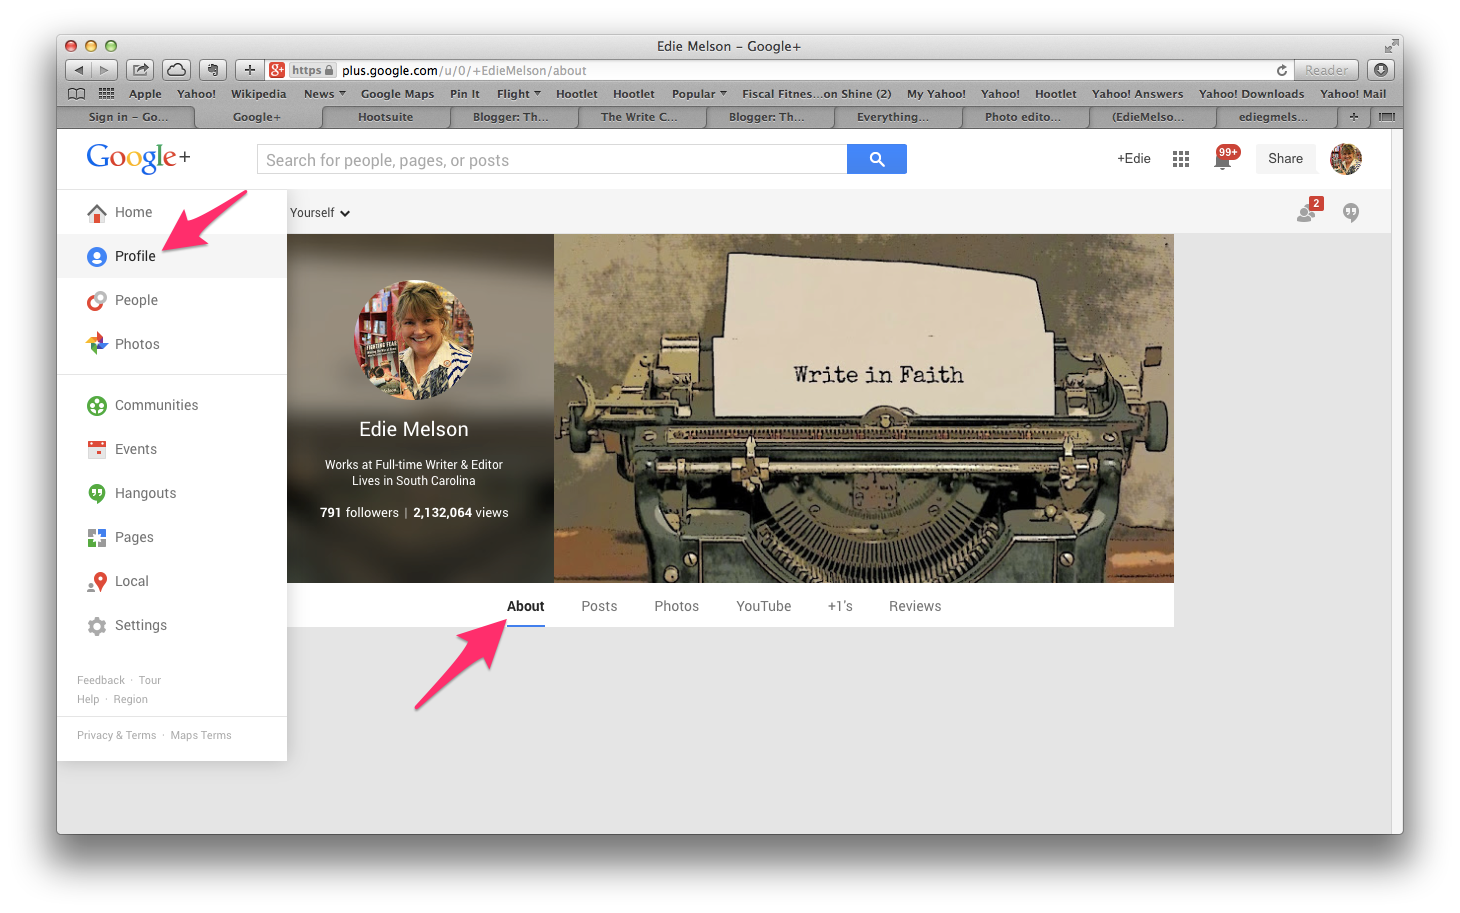Click the 791 followers count
The height and width of the screenshot is (913, 1460).
[359, 513]
